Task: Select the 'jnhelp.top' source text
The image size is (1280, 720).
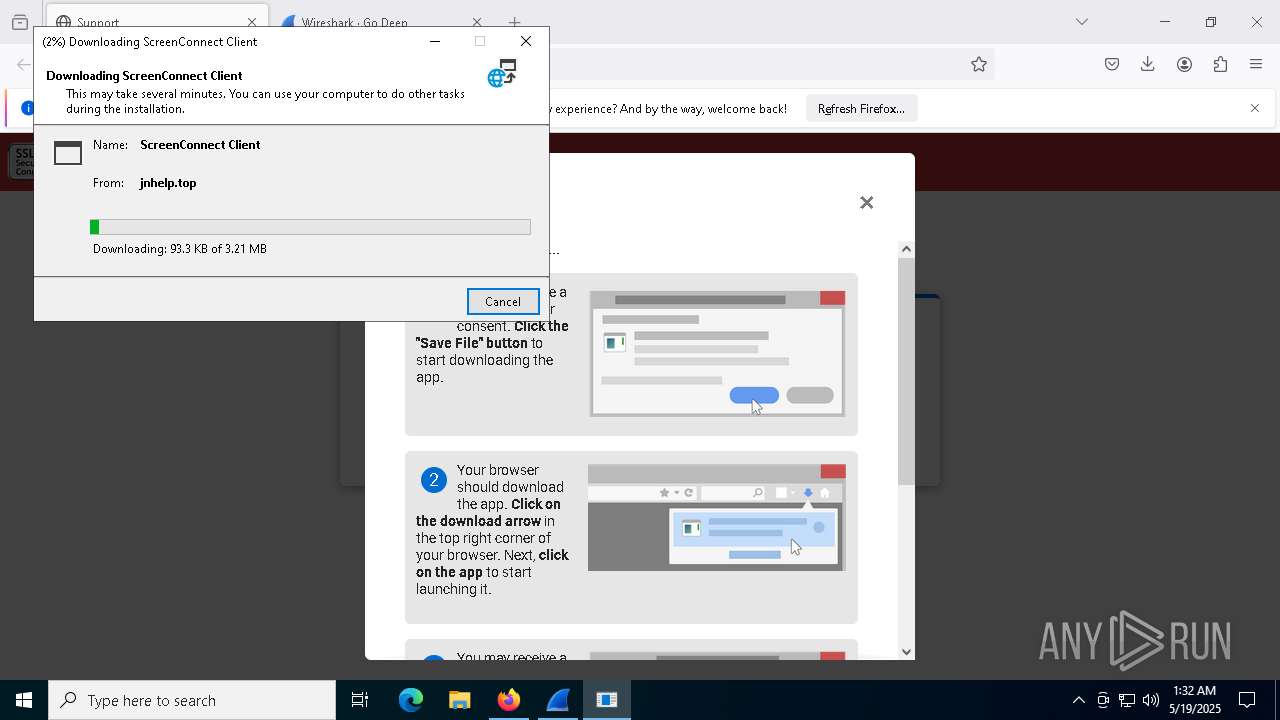Action: pos(168,183)
